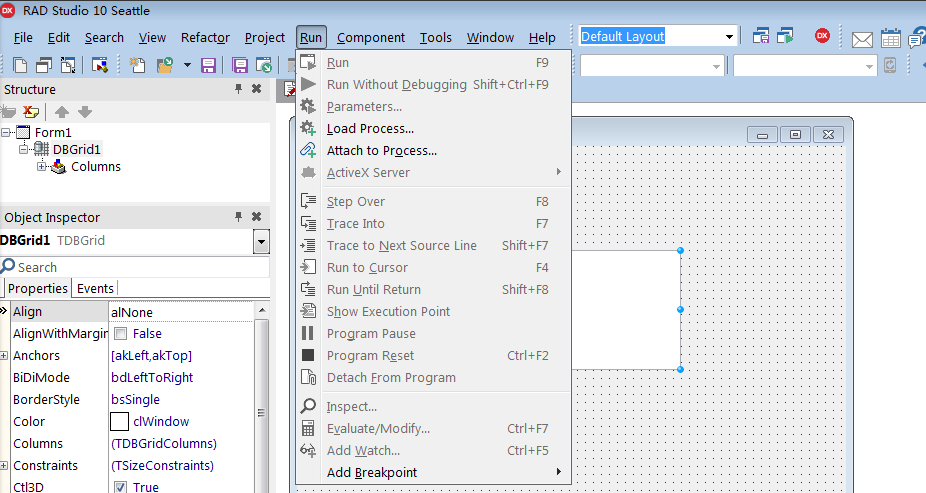Viewport: 926px width, 493px height.
Task: Collapse the Form1 tree node
Action: (5, 132)
